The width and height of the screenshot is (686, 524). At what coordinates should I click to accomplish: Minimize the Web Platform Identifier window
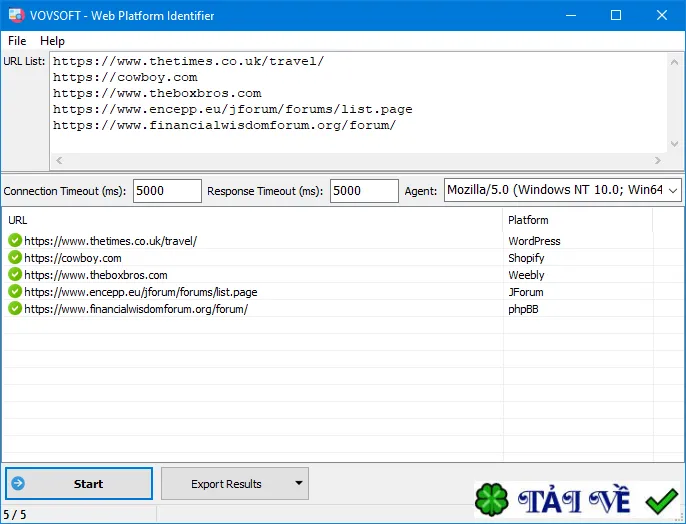coord(570,15)
